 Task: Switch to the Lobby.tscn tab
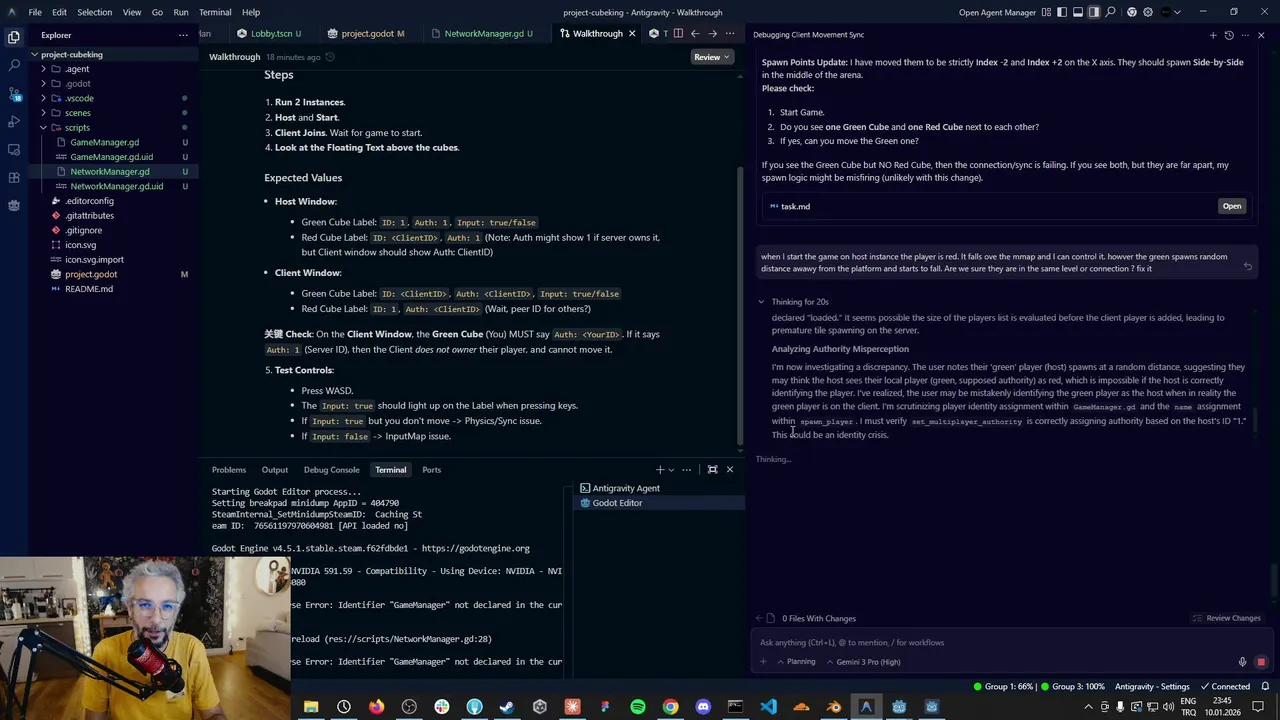tap(270, 33)
